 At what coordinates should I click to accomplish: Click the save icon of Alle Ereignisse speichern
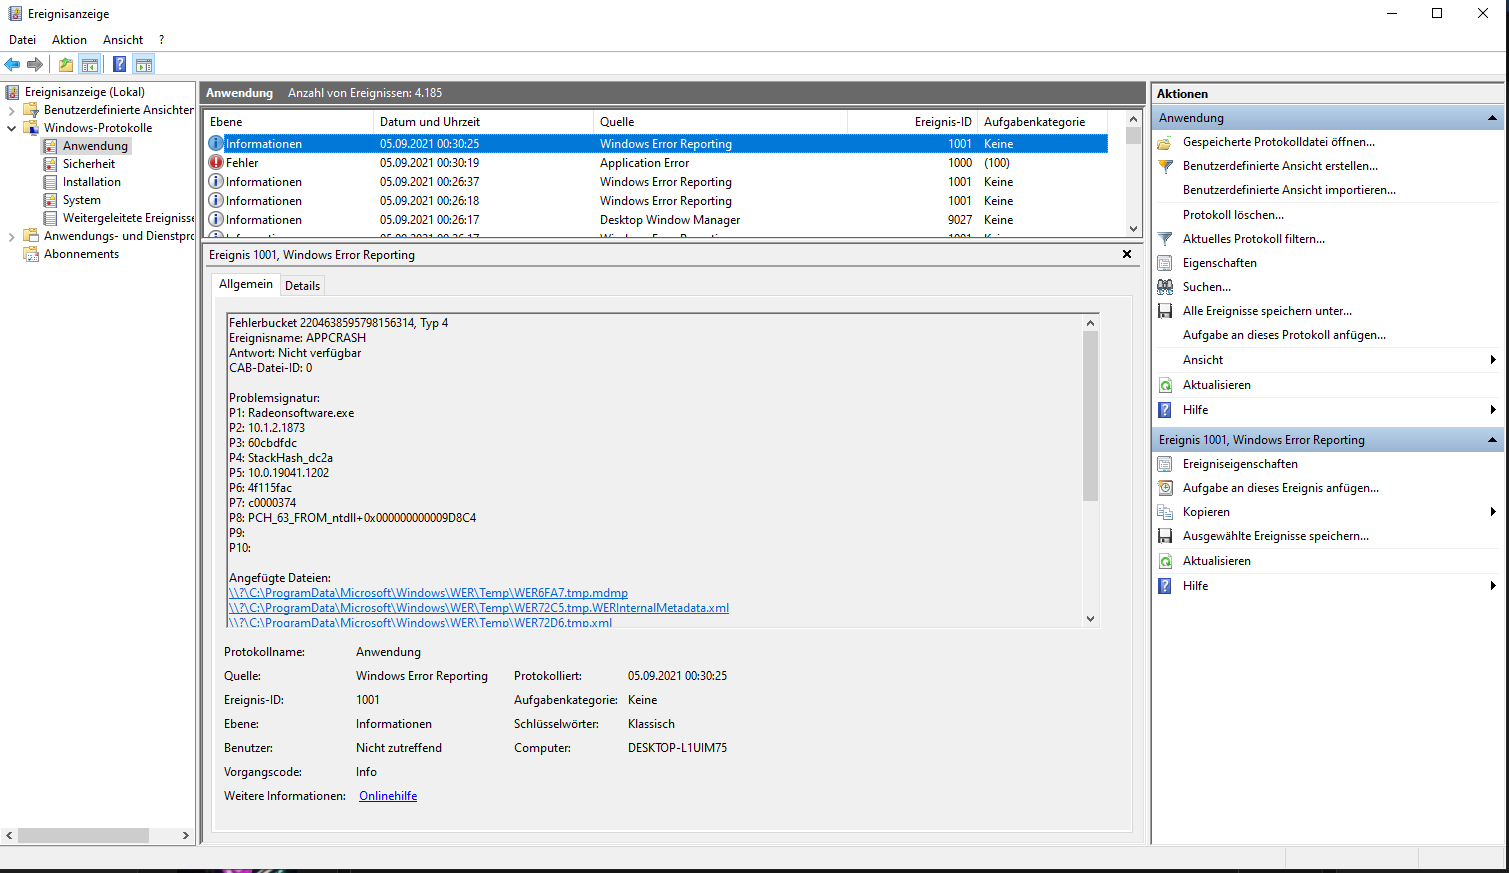(1165, 311)
